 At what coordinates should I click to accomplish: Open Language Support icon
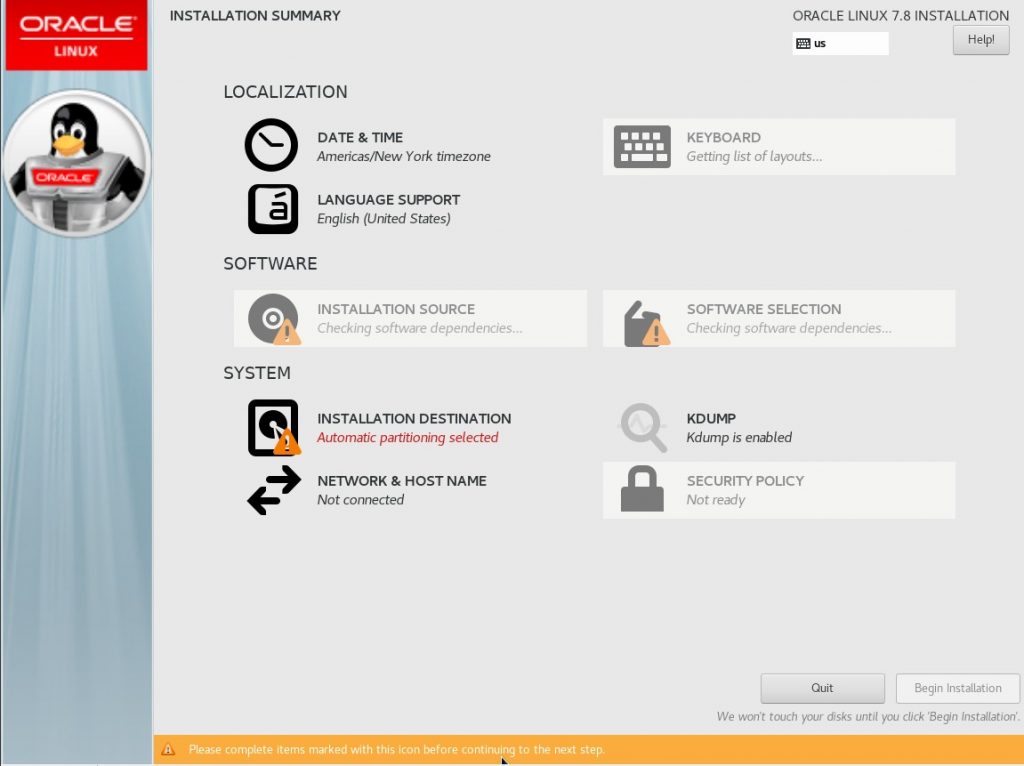(x=273, y=209)
